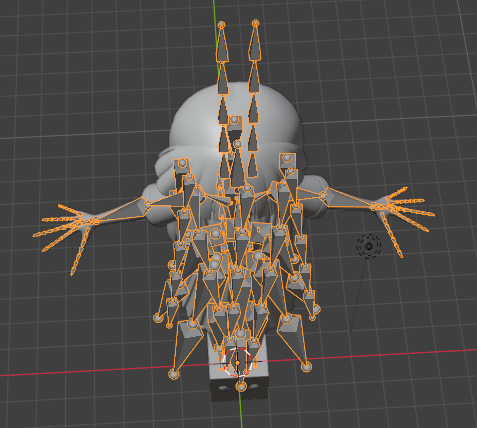
Task: Select the point light object in viewport
Action: coord(368,246)
